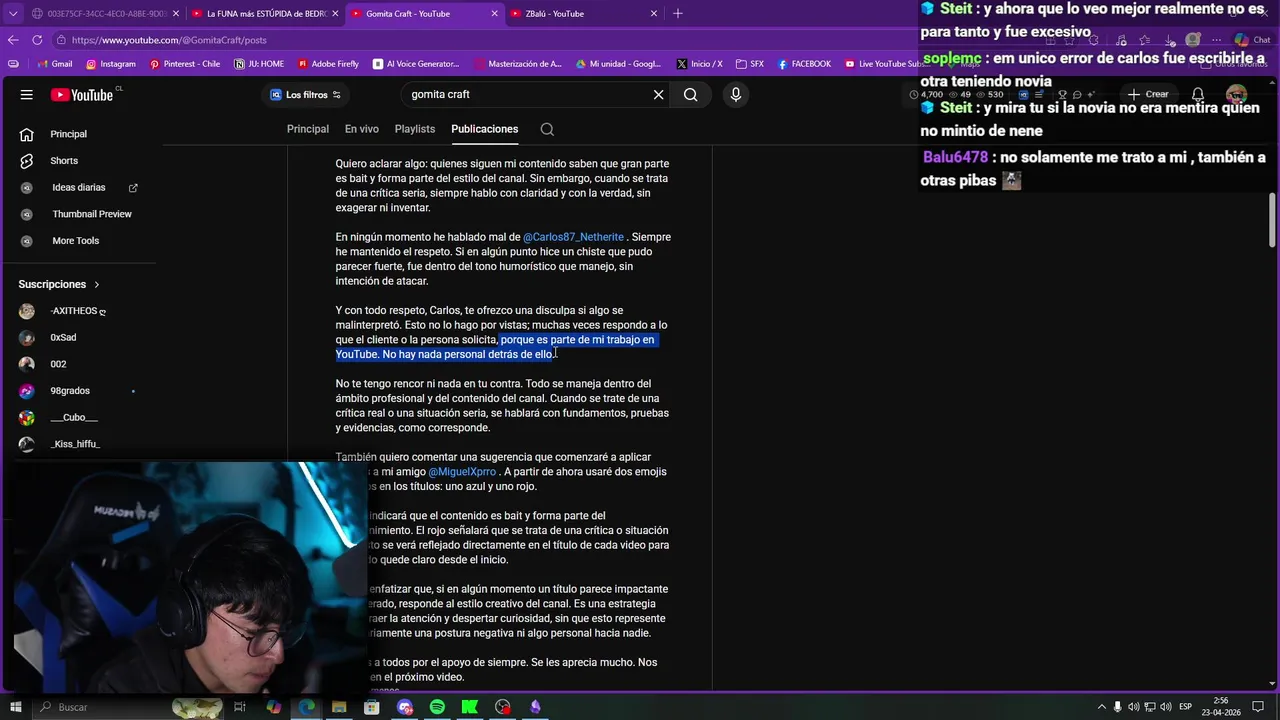Open the 002 subscription channel
The height and width of the screenshot is (720, 1280).
pos(80,364)
